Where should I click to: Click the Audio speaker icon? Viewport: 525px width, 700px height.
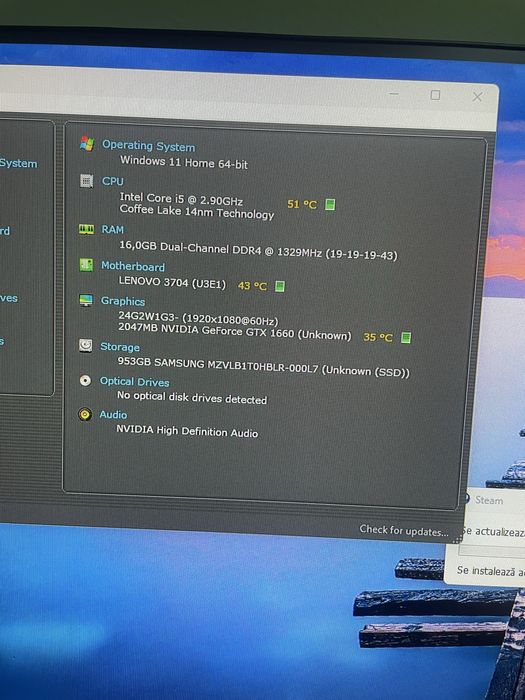click(x=84, y=414)
